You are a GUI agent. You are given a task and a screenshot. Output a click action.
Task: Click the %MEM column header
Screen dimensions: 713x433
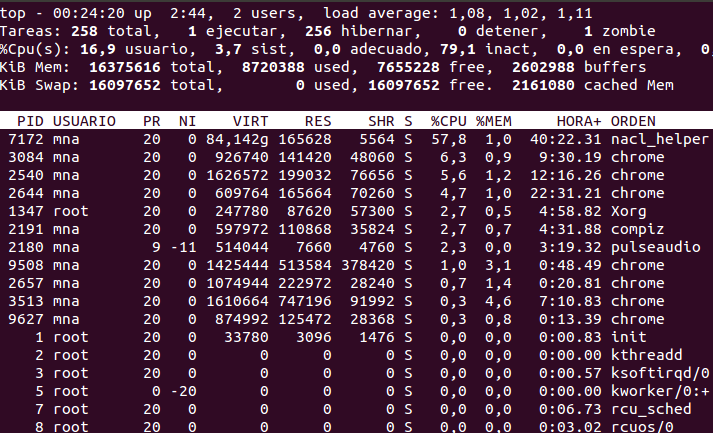(493, 121)
